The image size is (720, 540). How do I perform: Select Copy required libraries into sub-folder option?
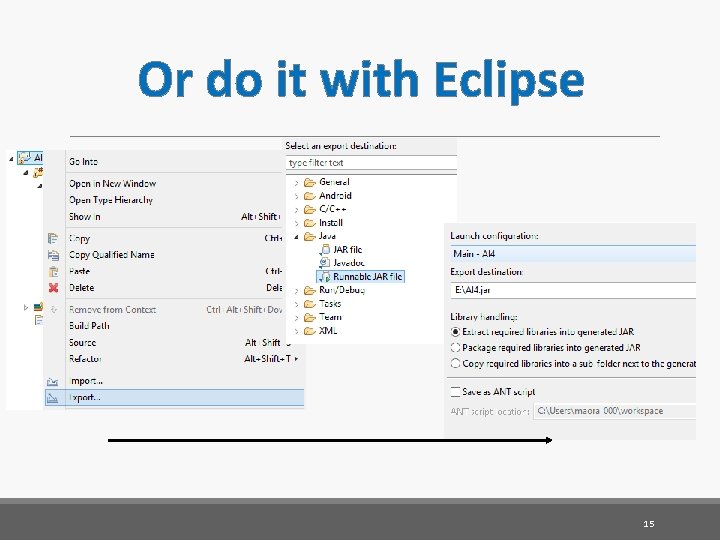click(455, 363)
